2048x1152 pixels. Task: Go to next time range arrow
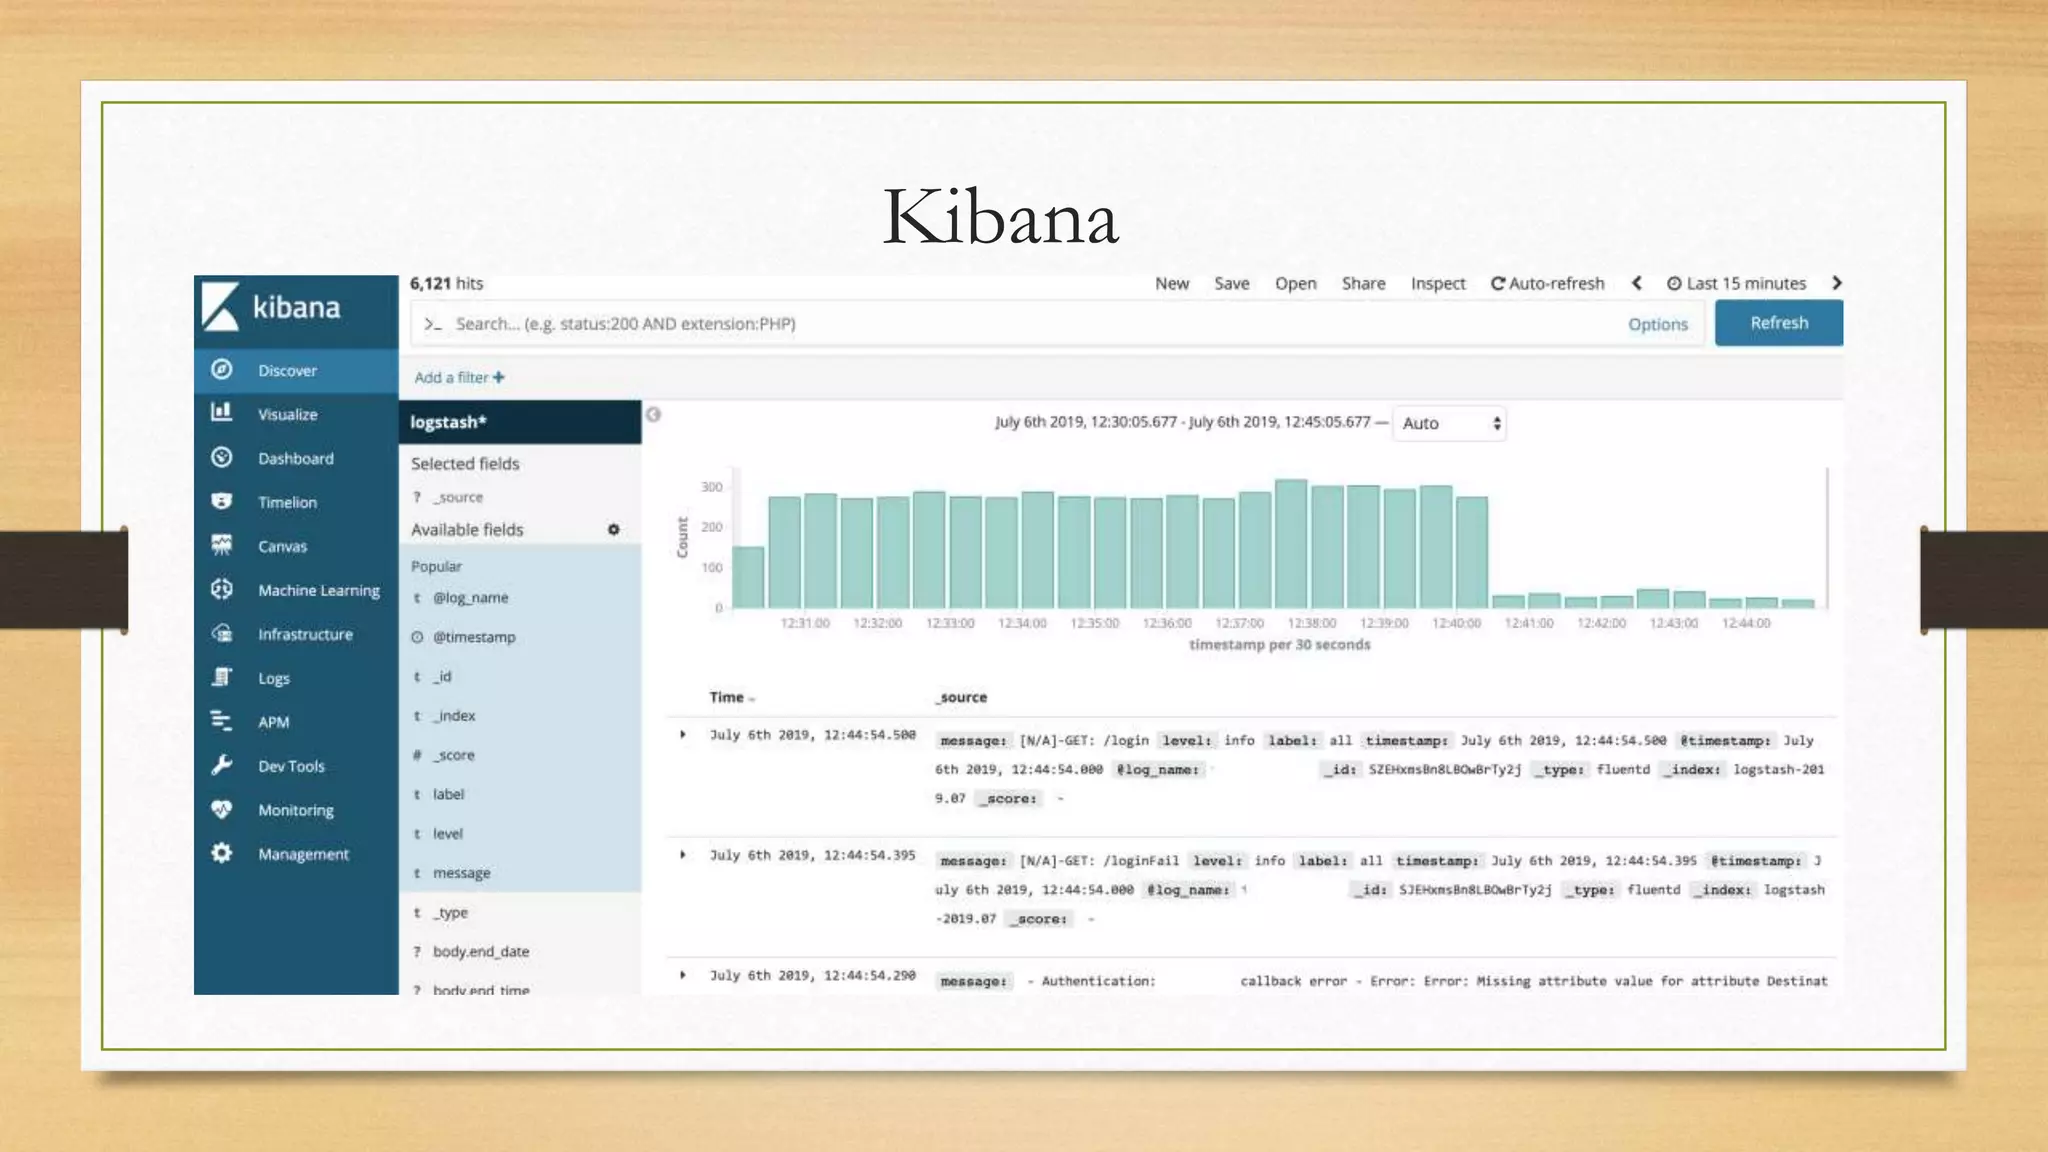(1837, 283)
